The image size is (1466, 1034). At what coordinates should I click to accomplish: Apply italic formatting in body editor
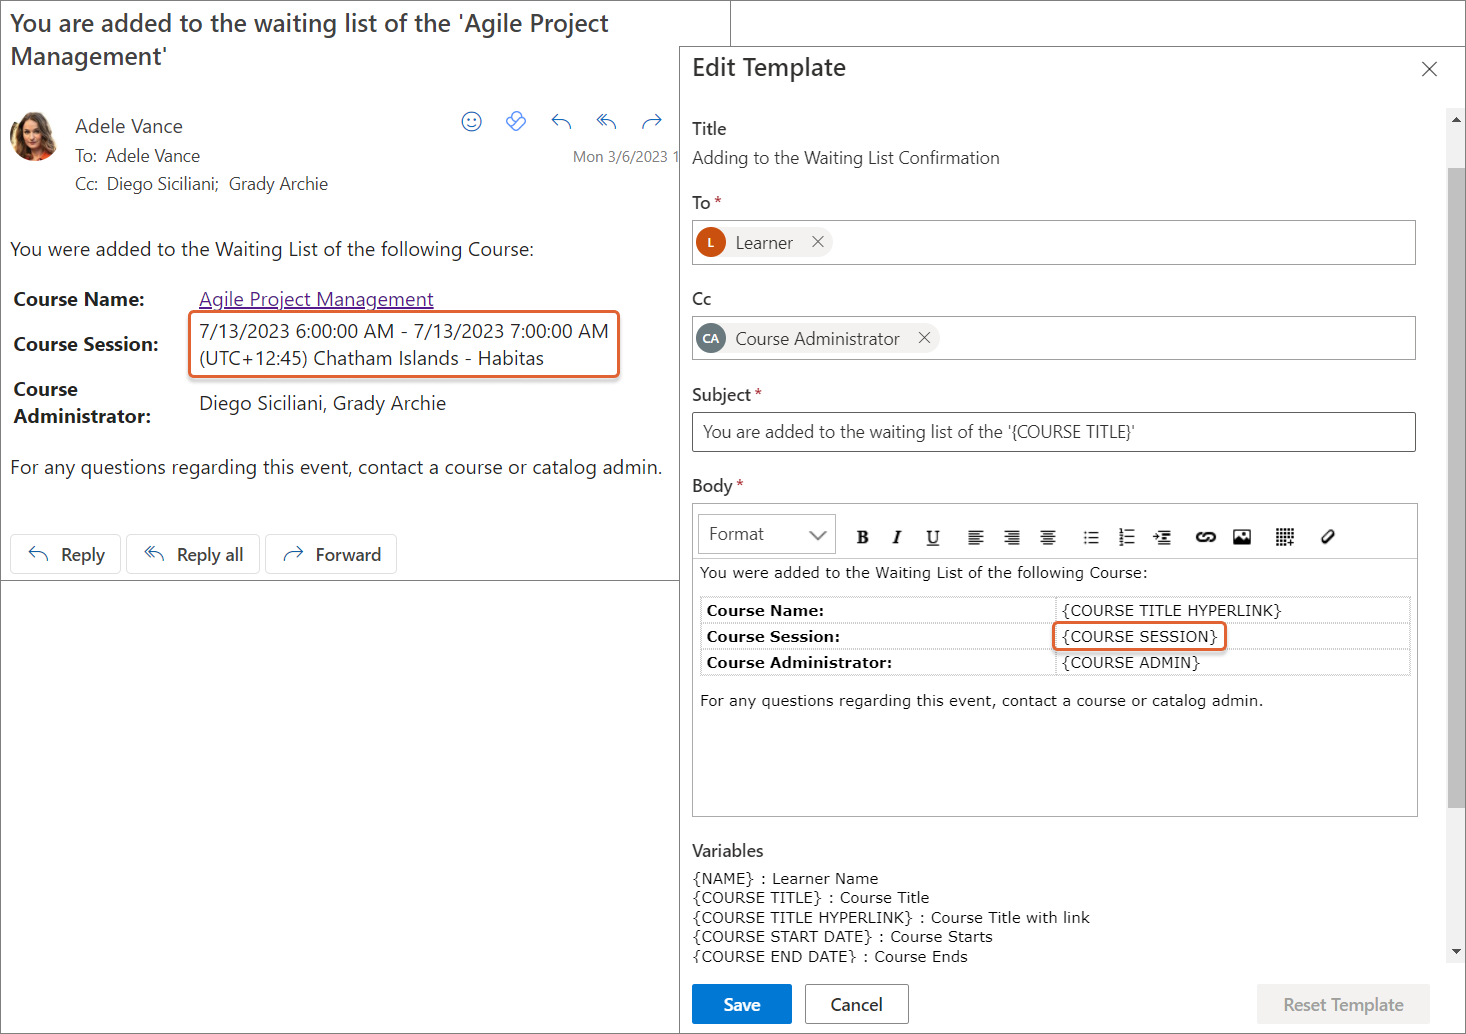tap(897, 537)
